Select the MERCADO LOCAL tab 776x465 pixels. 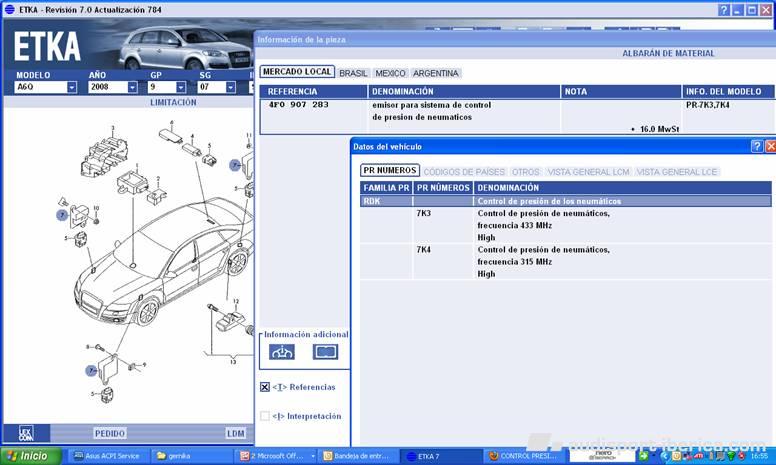pyautogui.click(x=297, y=72)
